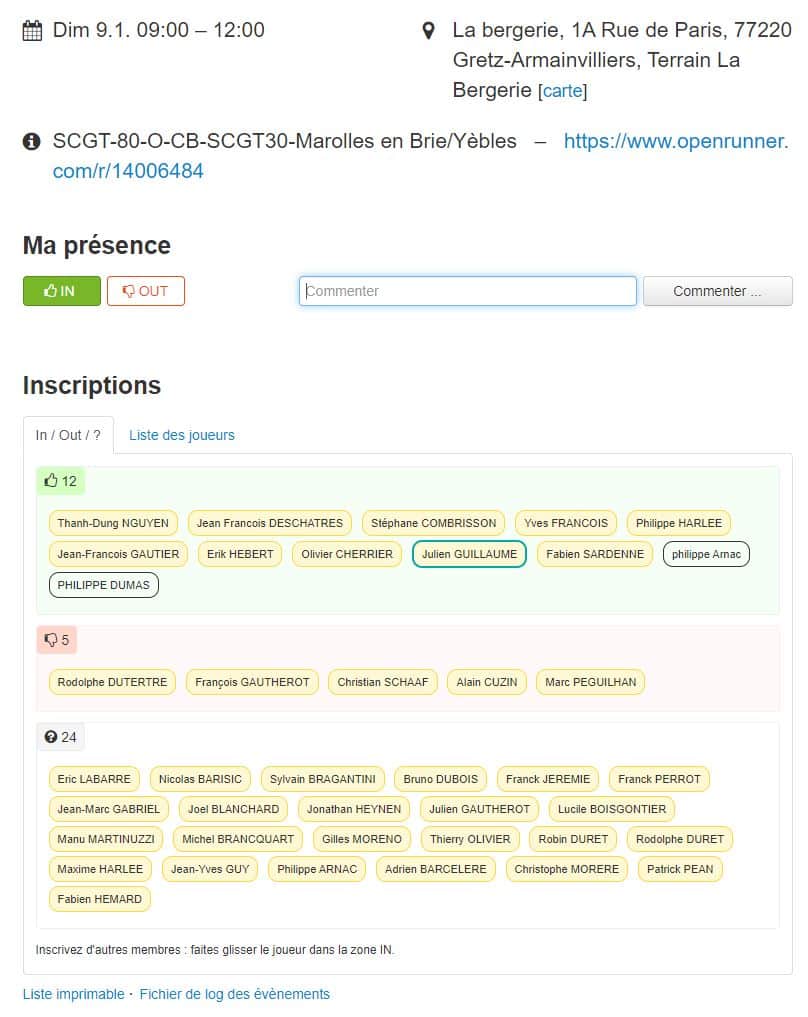This screenshot has height=1017, width=808.
Task: Click the thumbs-up count badge showing 12
Action: [x=61, y=481]
